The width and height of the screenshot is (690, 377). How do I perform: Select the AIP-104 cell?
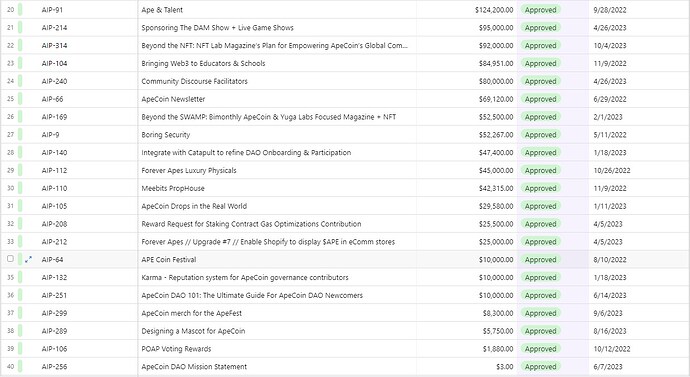[54, 63]
